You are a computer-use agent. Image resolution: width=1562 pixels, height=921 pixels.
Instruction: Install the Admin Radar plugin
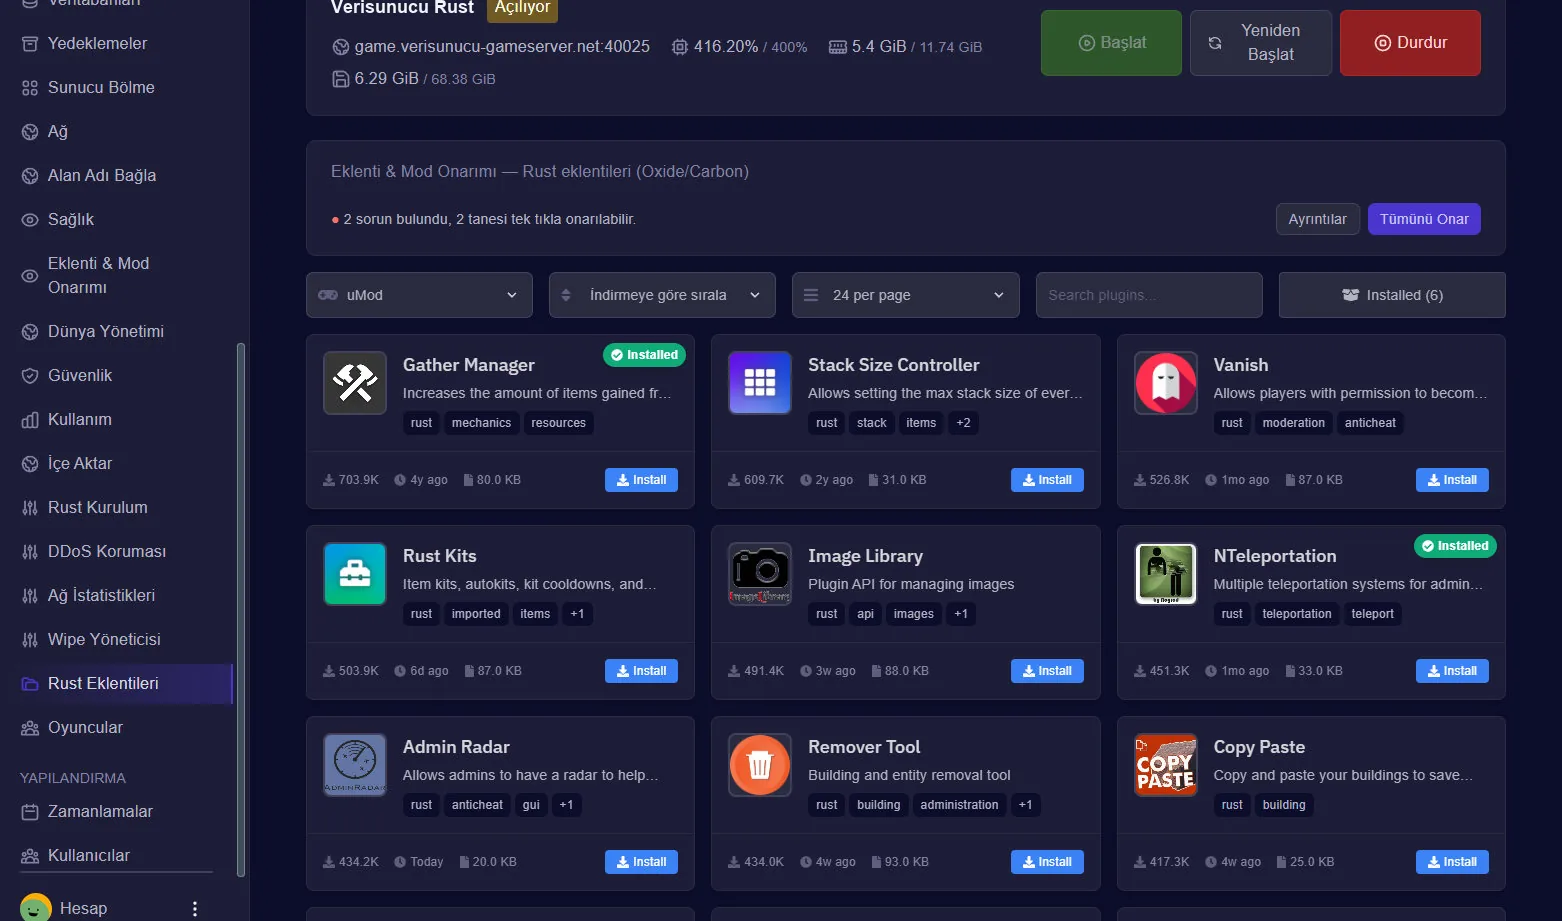point(641,862)
